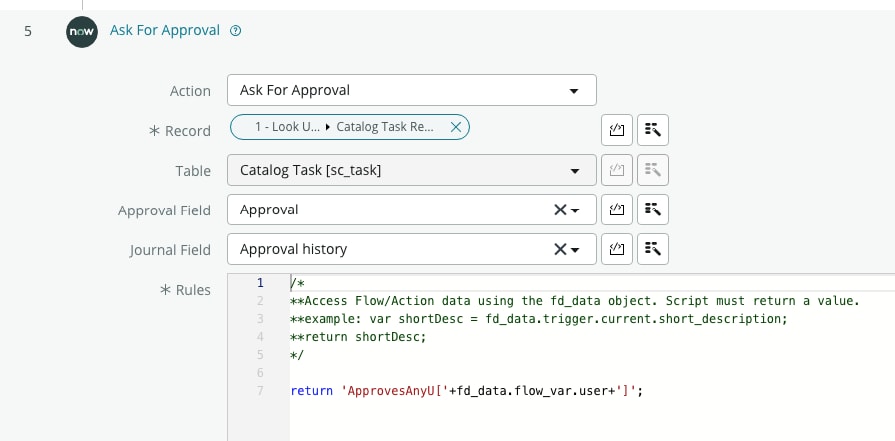Open data pill picker for Approval Field

[x=652, y=209]
